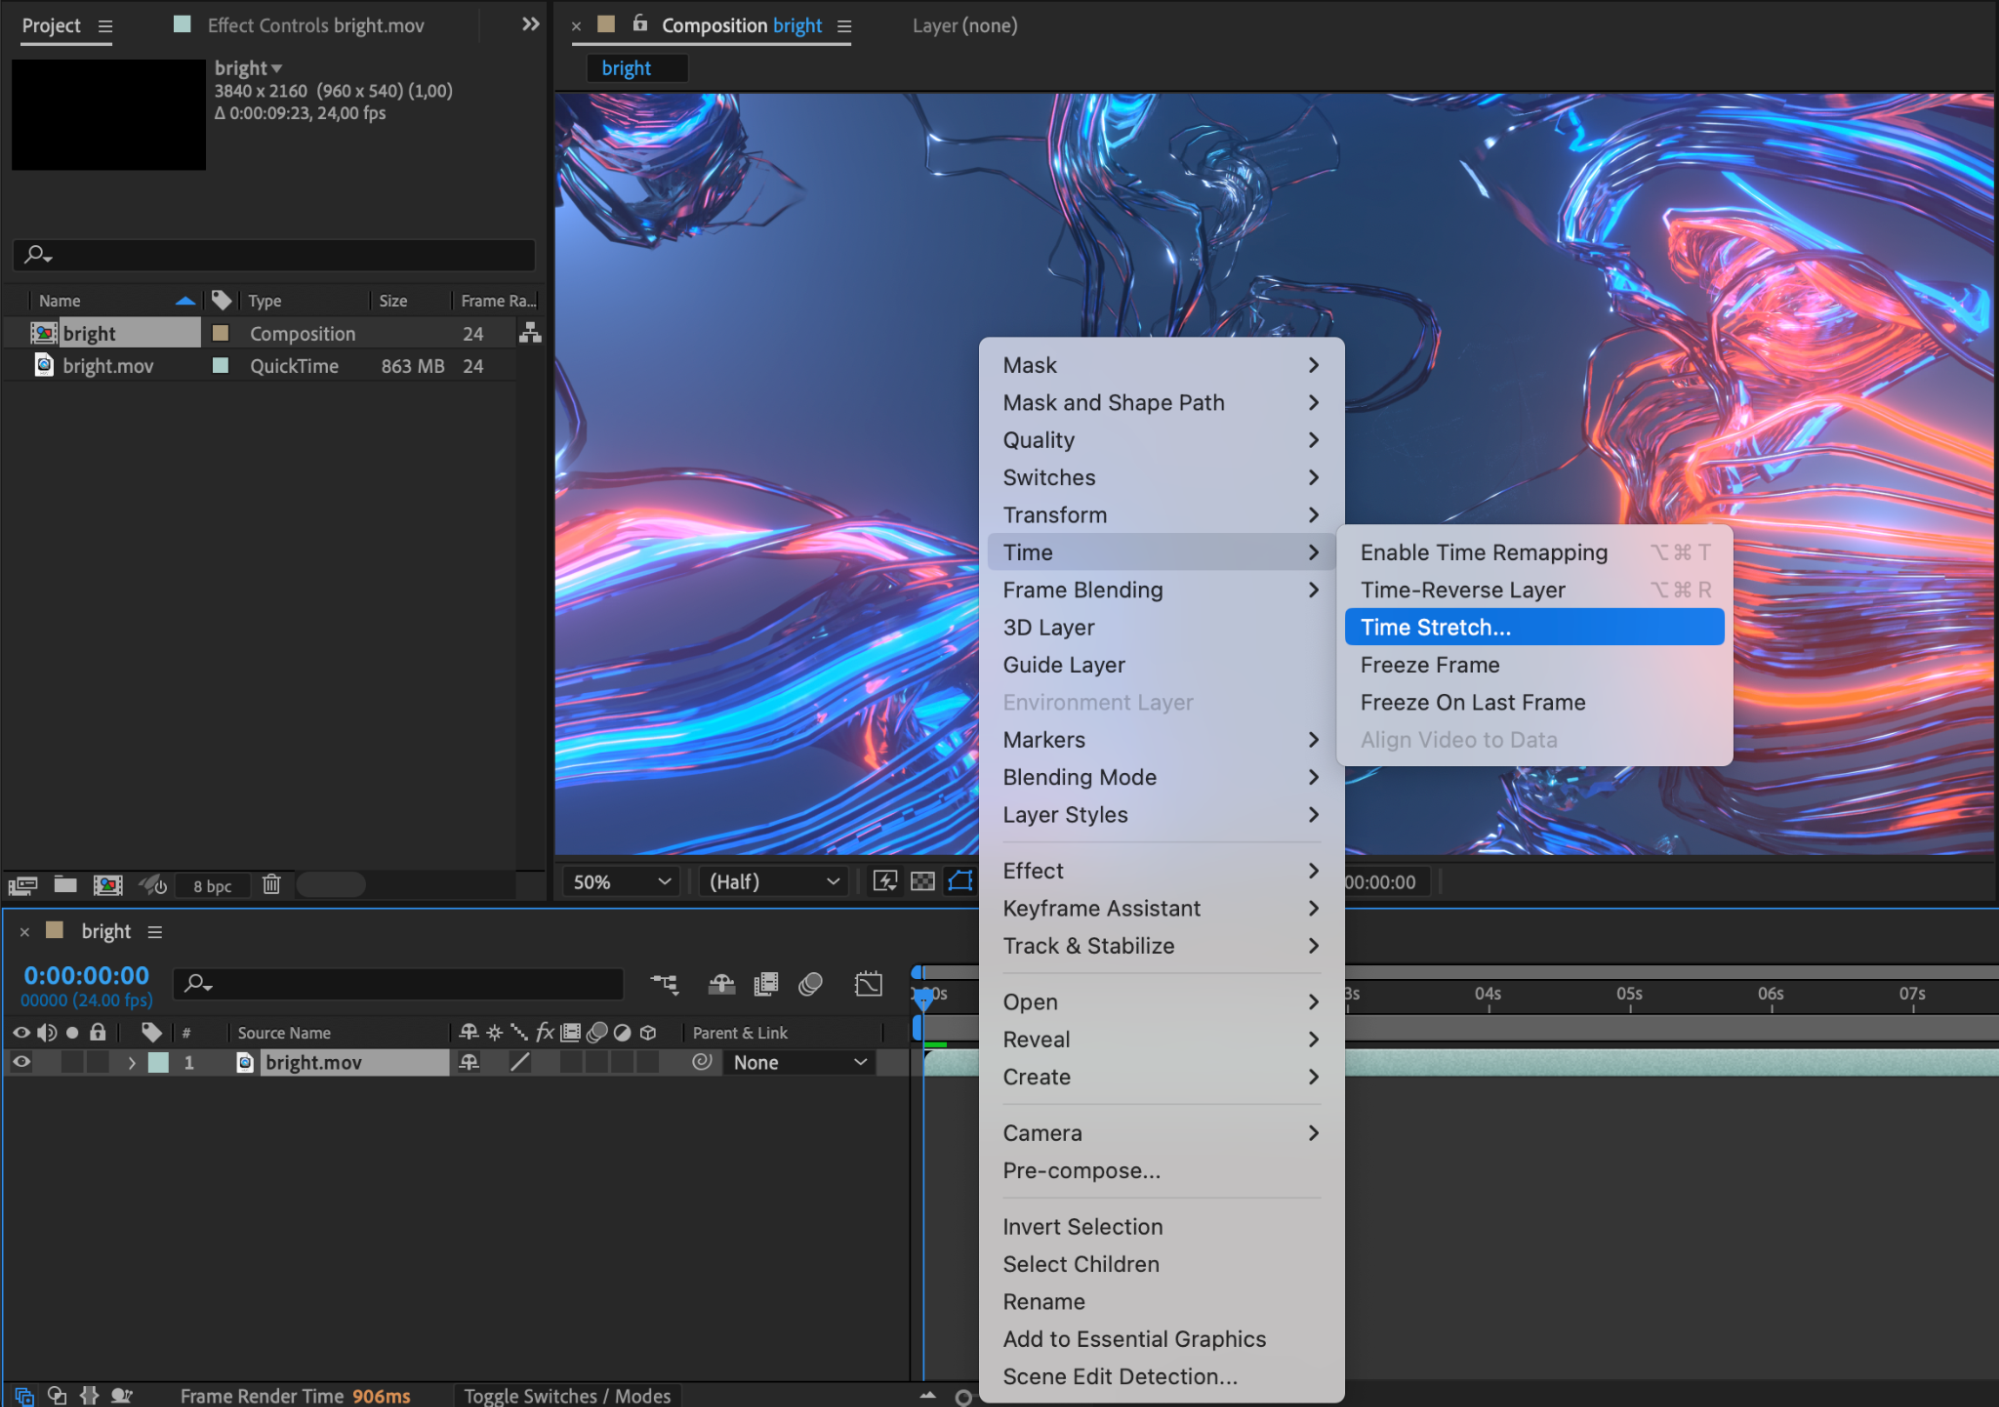This screenshot has height=1407, width=1999.
Task: Toggle transparency grid in composition viewer
Action: [x=922, y=881]
